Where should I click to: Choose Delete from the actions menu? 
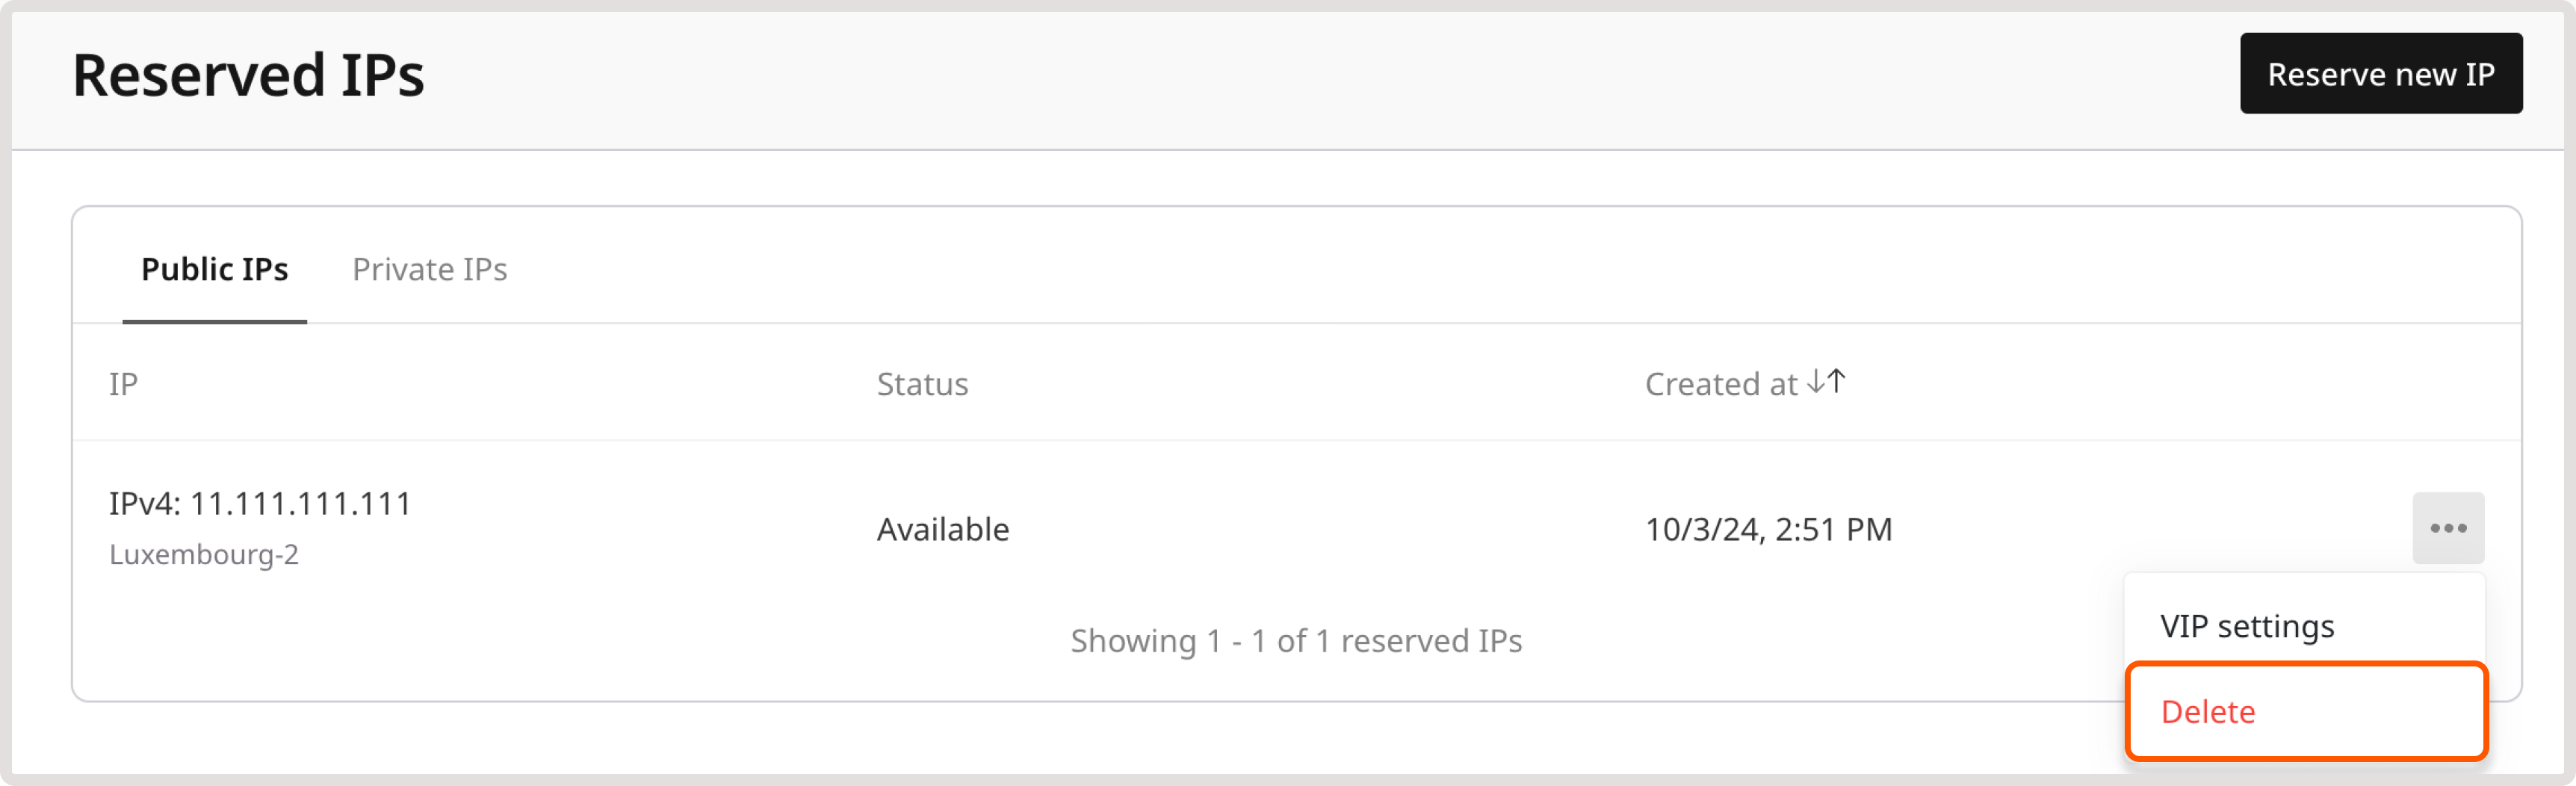[2208, 712]
